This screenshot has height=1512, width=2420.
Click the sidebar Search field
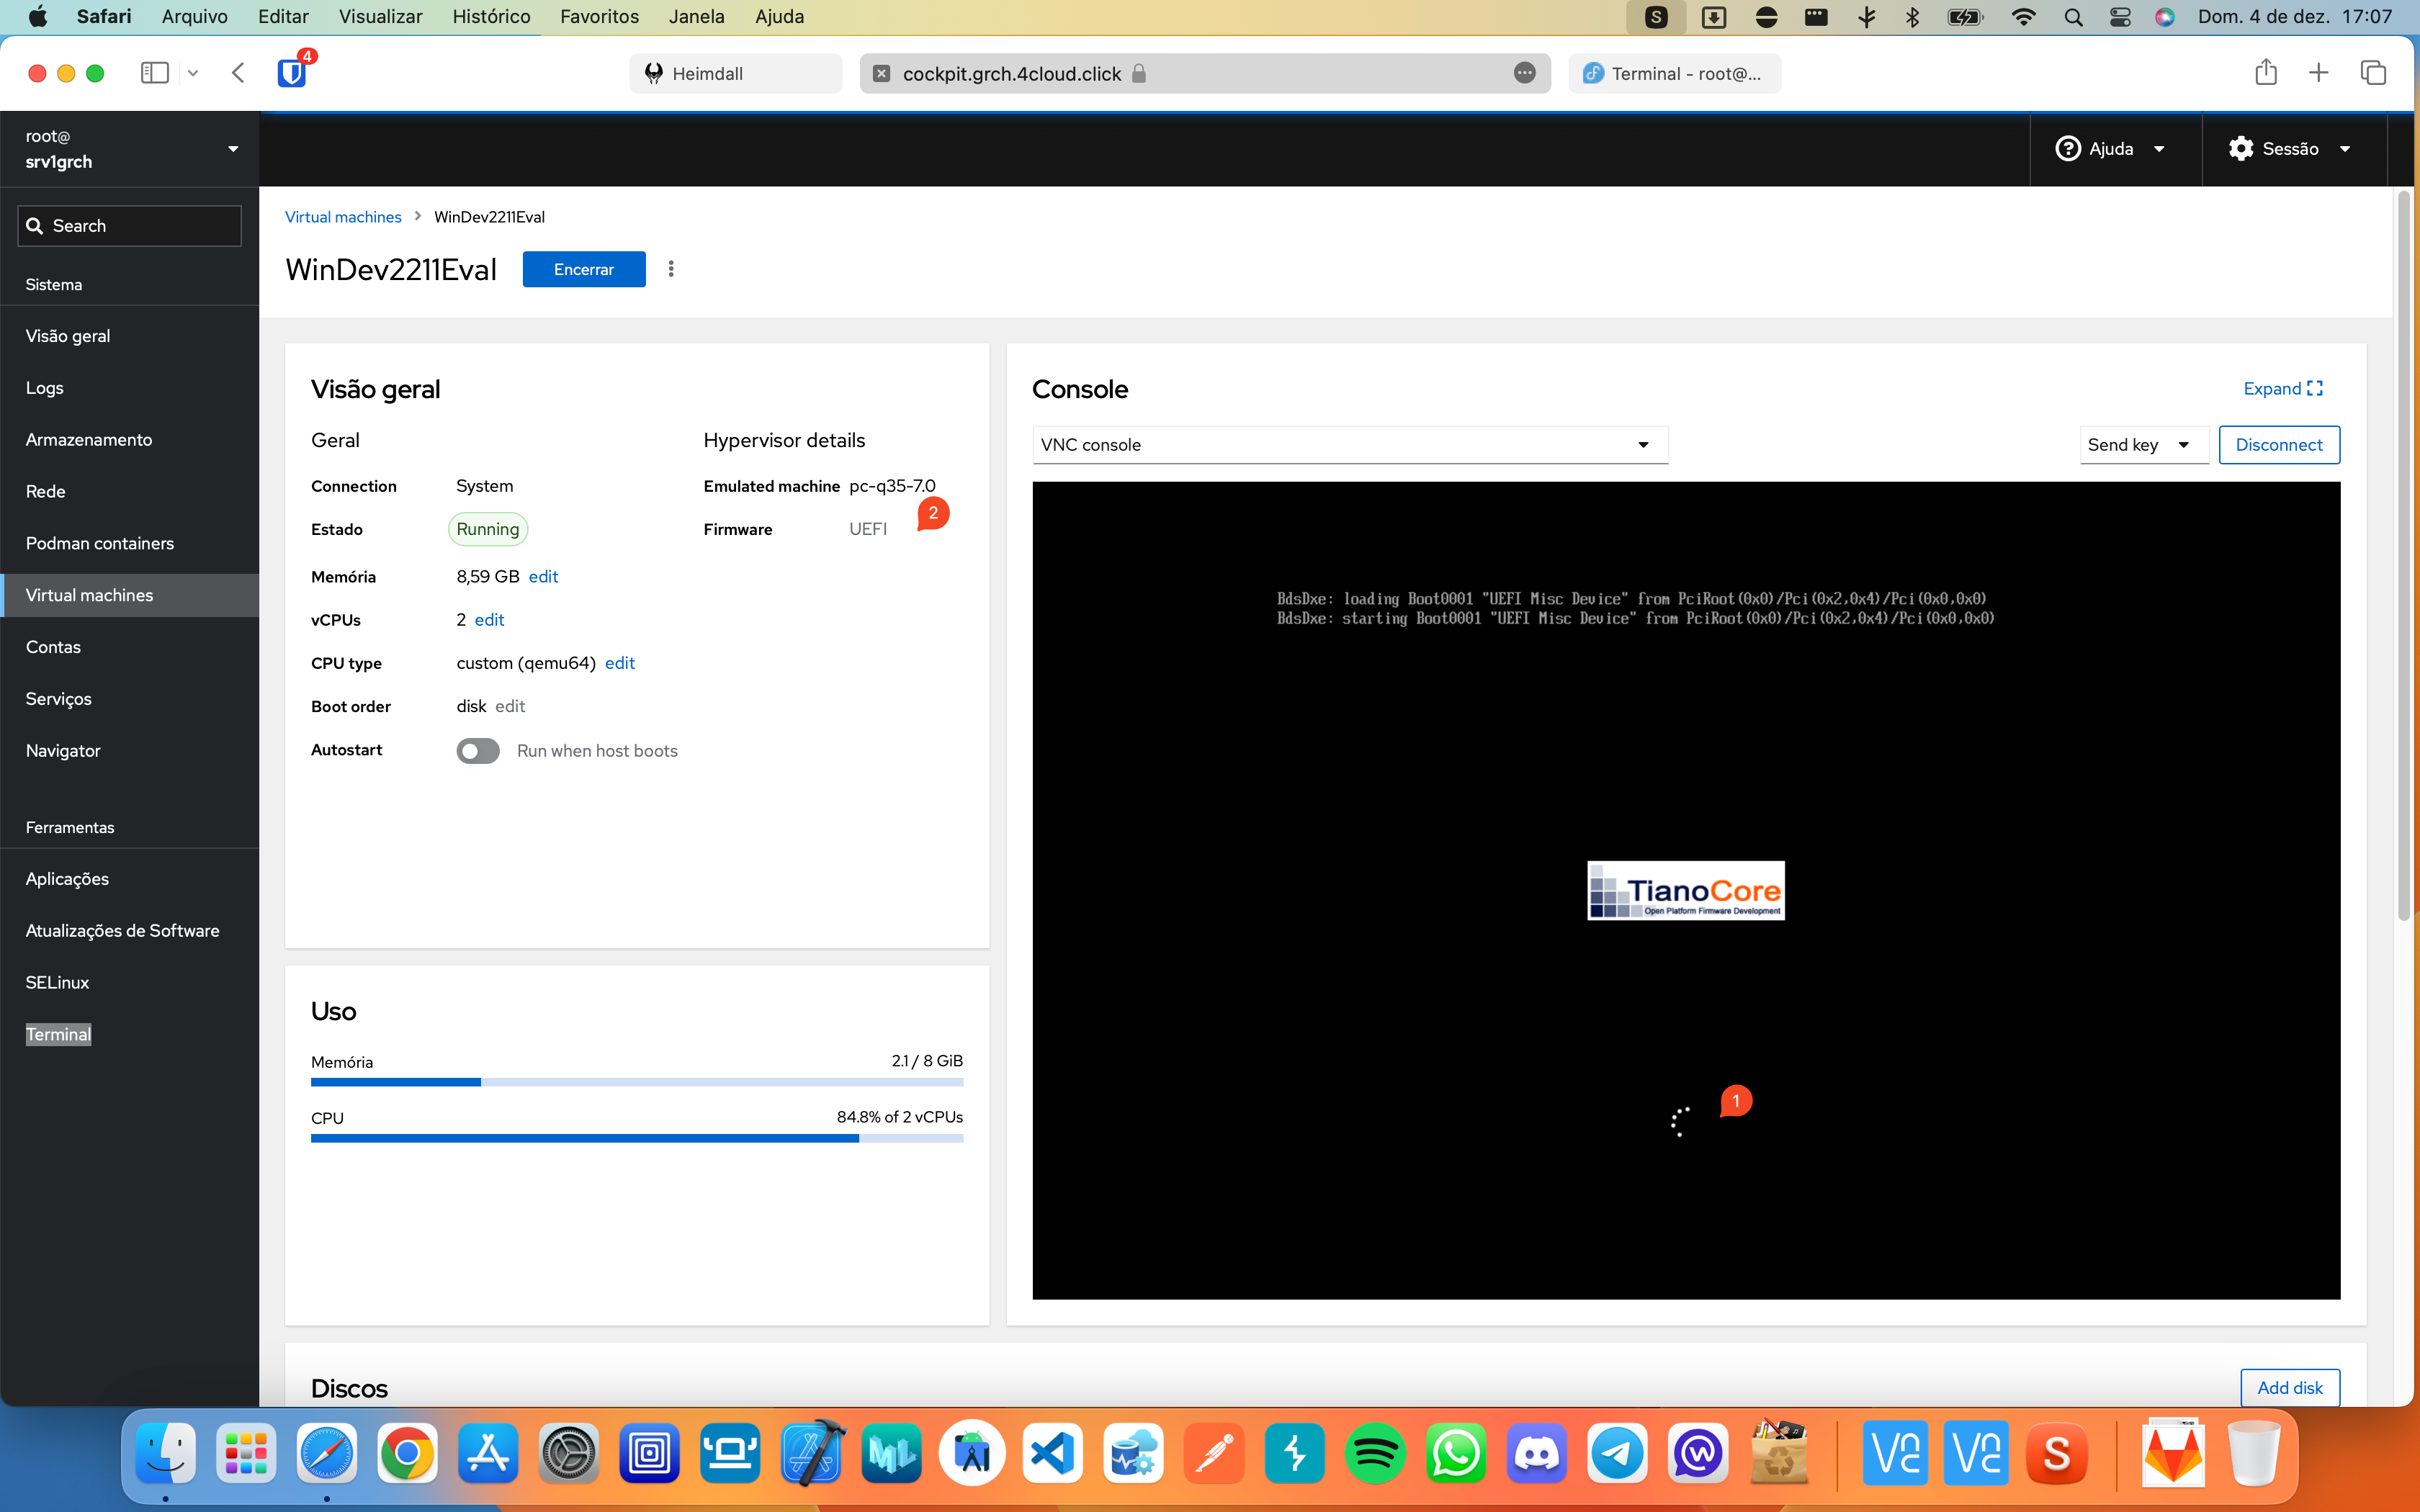point(130,226)
